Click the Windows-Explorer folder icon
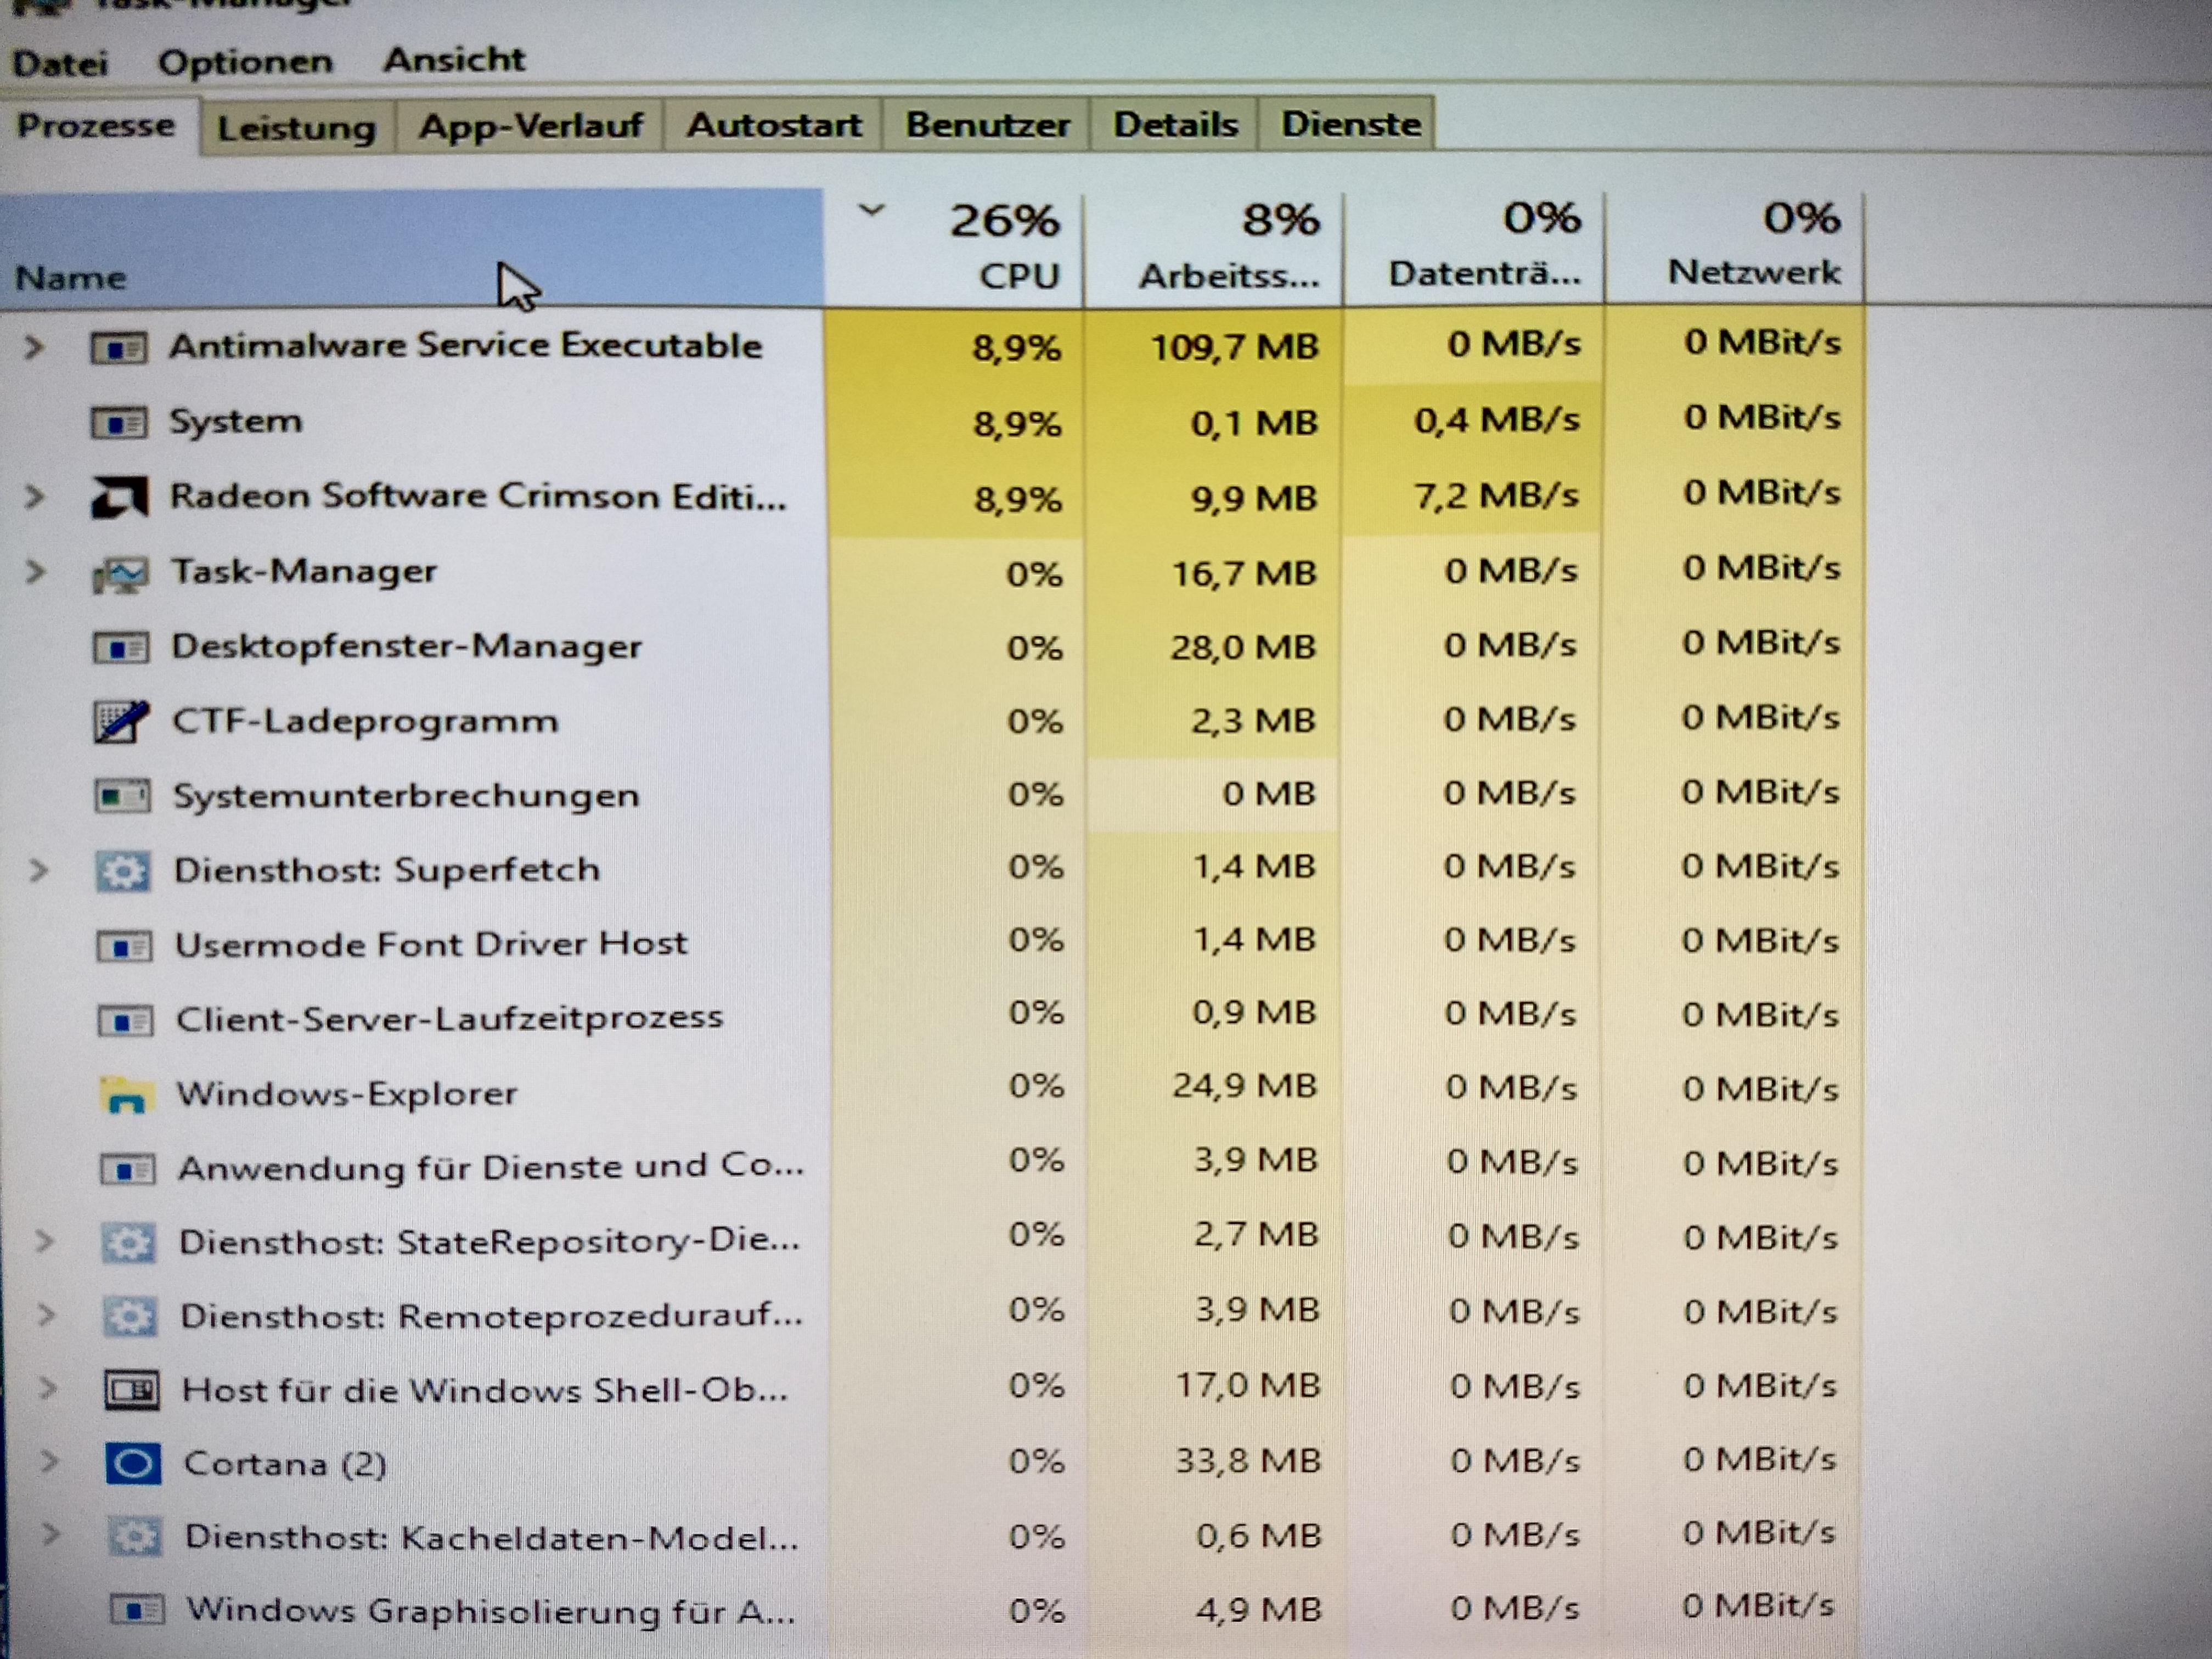 click(126, 1095)
